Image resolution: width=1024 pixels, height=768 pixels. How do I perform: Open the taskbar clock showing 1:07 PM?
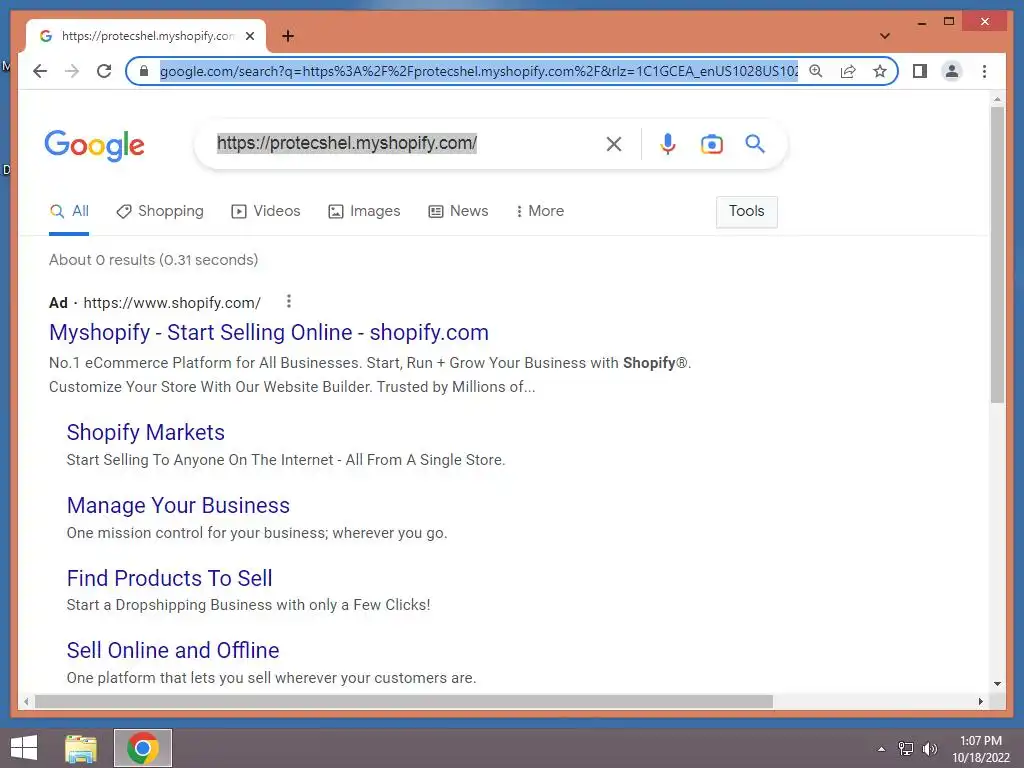pyautogui.click(x=981, y=749)
